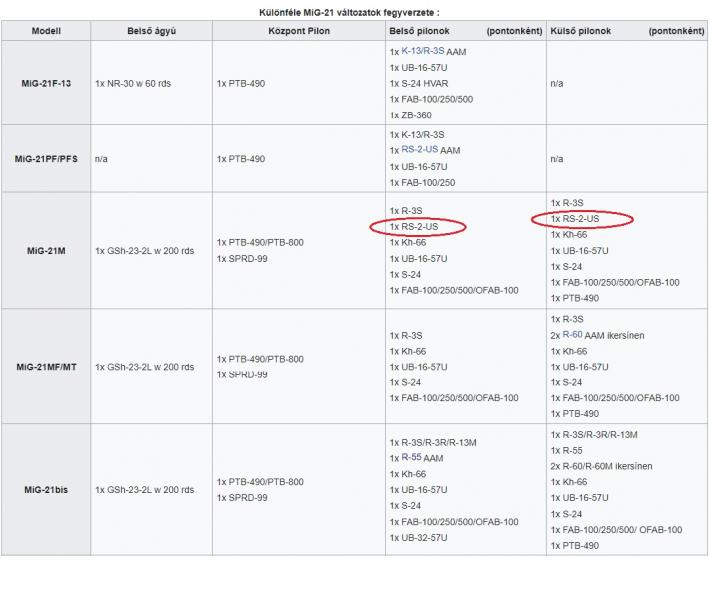Click the MiG-21PF/PFS row label
This screenshot has width=710, height=600.
coord(46,159)
